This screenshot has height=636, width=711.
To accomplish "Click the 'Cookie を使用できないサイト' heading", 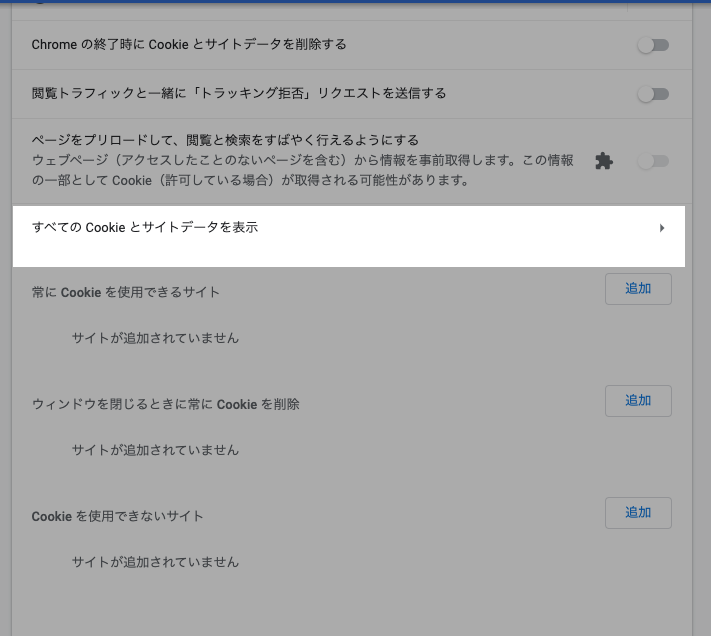I will (x=117, y=516).
